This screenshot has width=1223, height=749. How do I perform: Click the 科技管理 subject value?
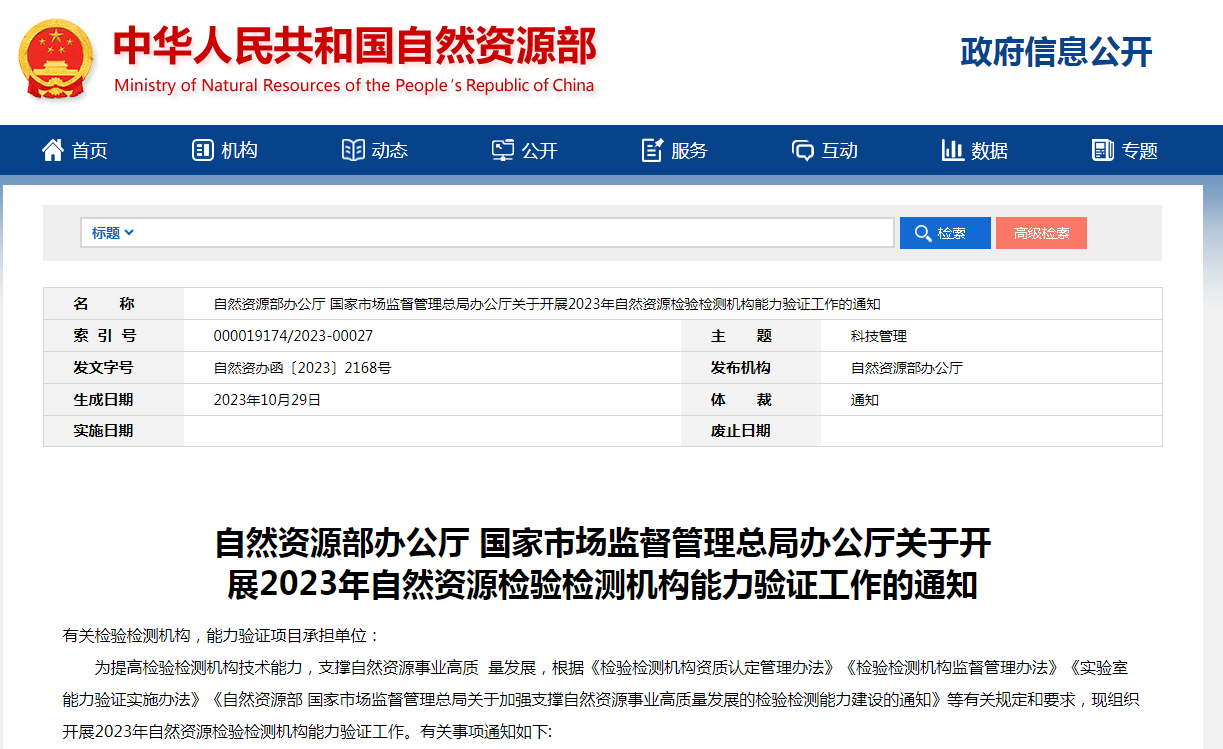click(x=878, y=336)
